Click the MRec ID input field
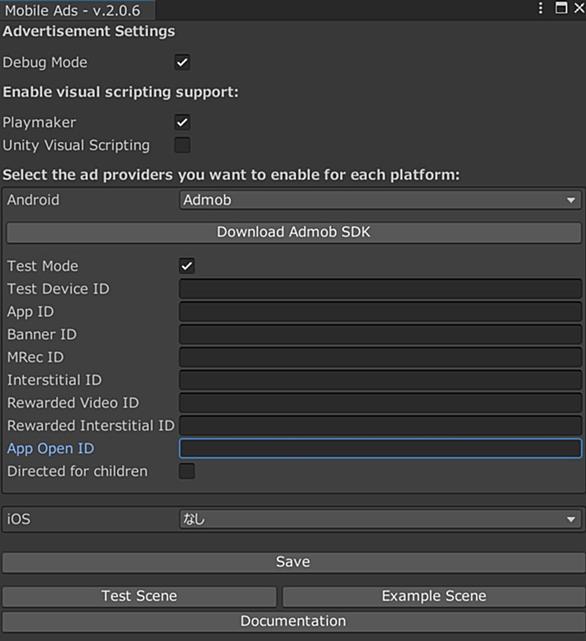586x641 pixels. point(380,357)
